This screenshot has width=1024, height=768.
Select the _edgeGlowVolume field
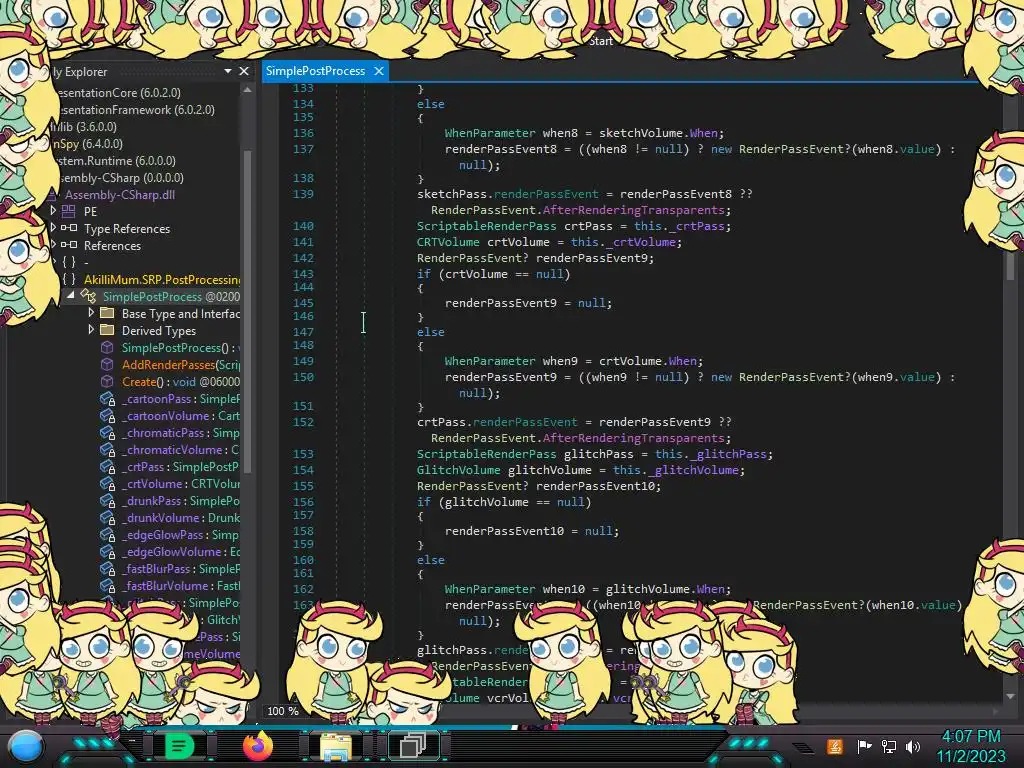pos(180,551)
